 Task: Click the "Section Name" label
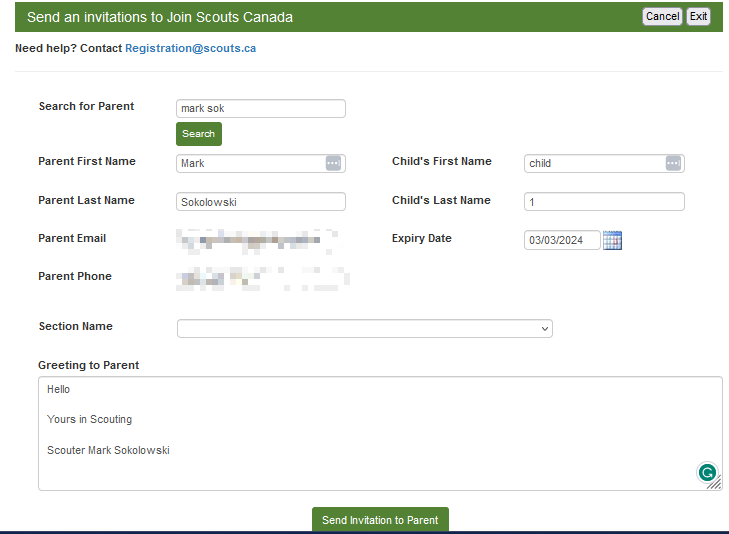coord(76,326)
